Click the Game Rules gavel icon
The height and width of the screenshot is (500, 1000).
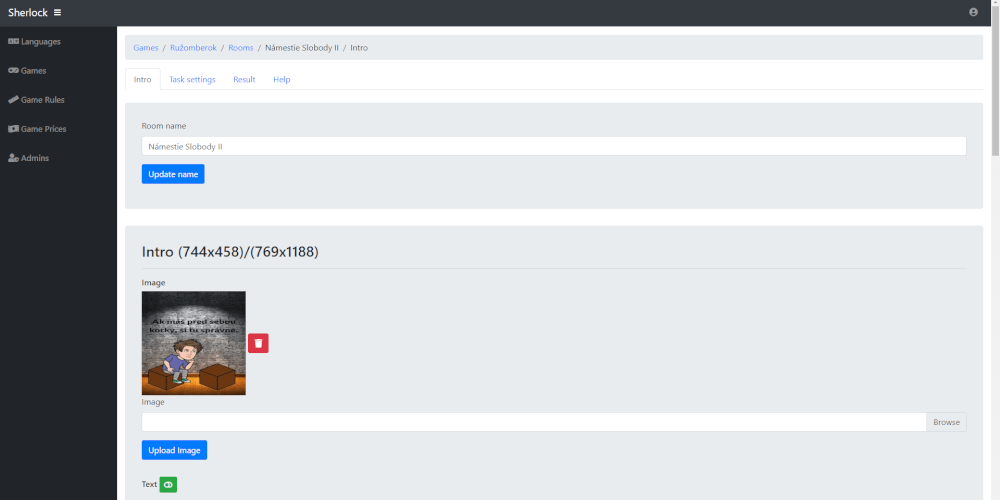pyautogui.click(x=13, y=100)
